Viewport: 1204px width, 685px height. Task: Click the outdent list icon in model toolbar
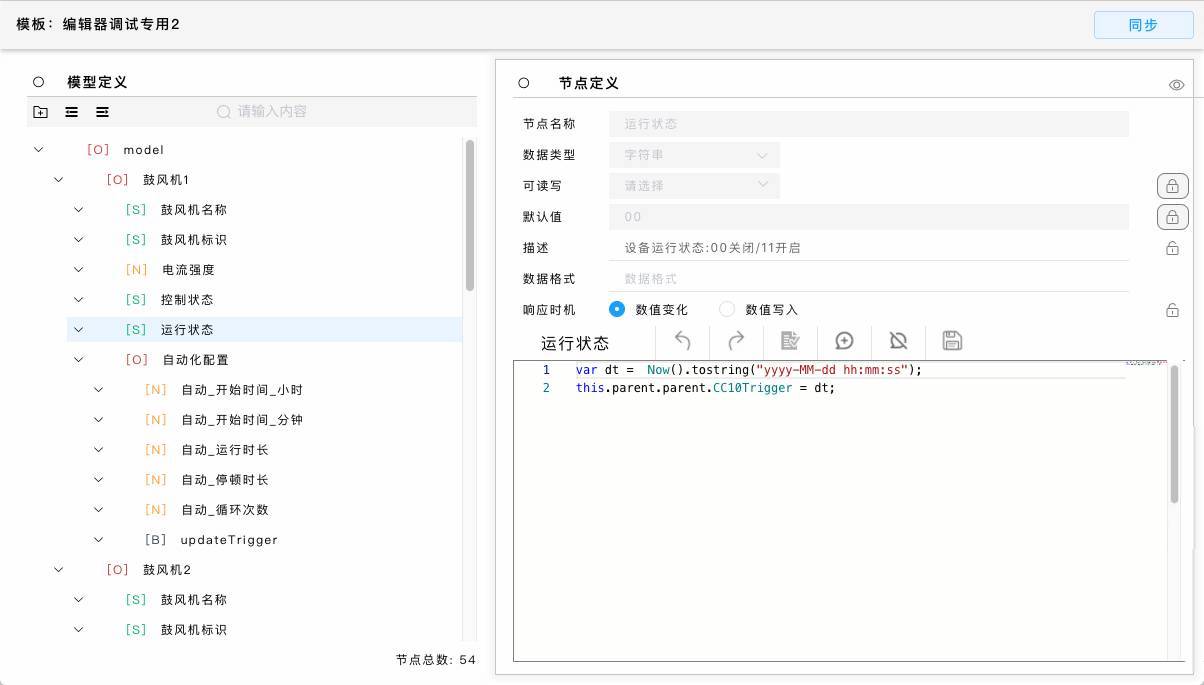71,112
